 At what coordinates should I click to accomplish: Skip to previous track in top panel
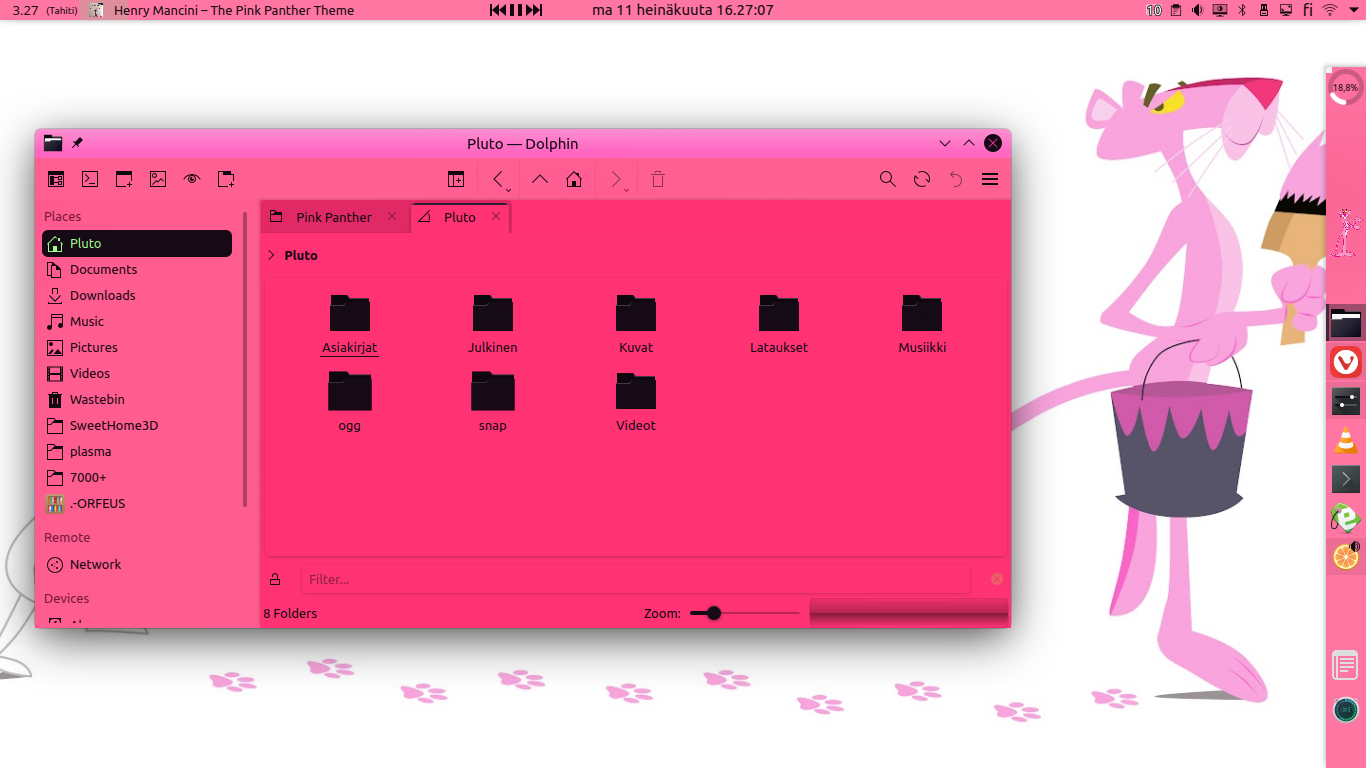coord(497,10)
